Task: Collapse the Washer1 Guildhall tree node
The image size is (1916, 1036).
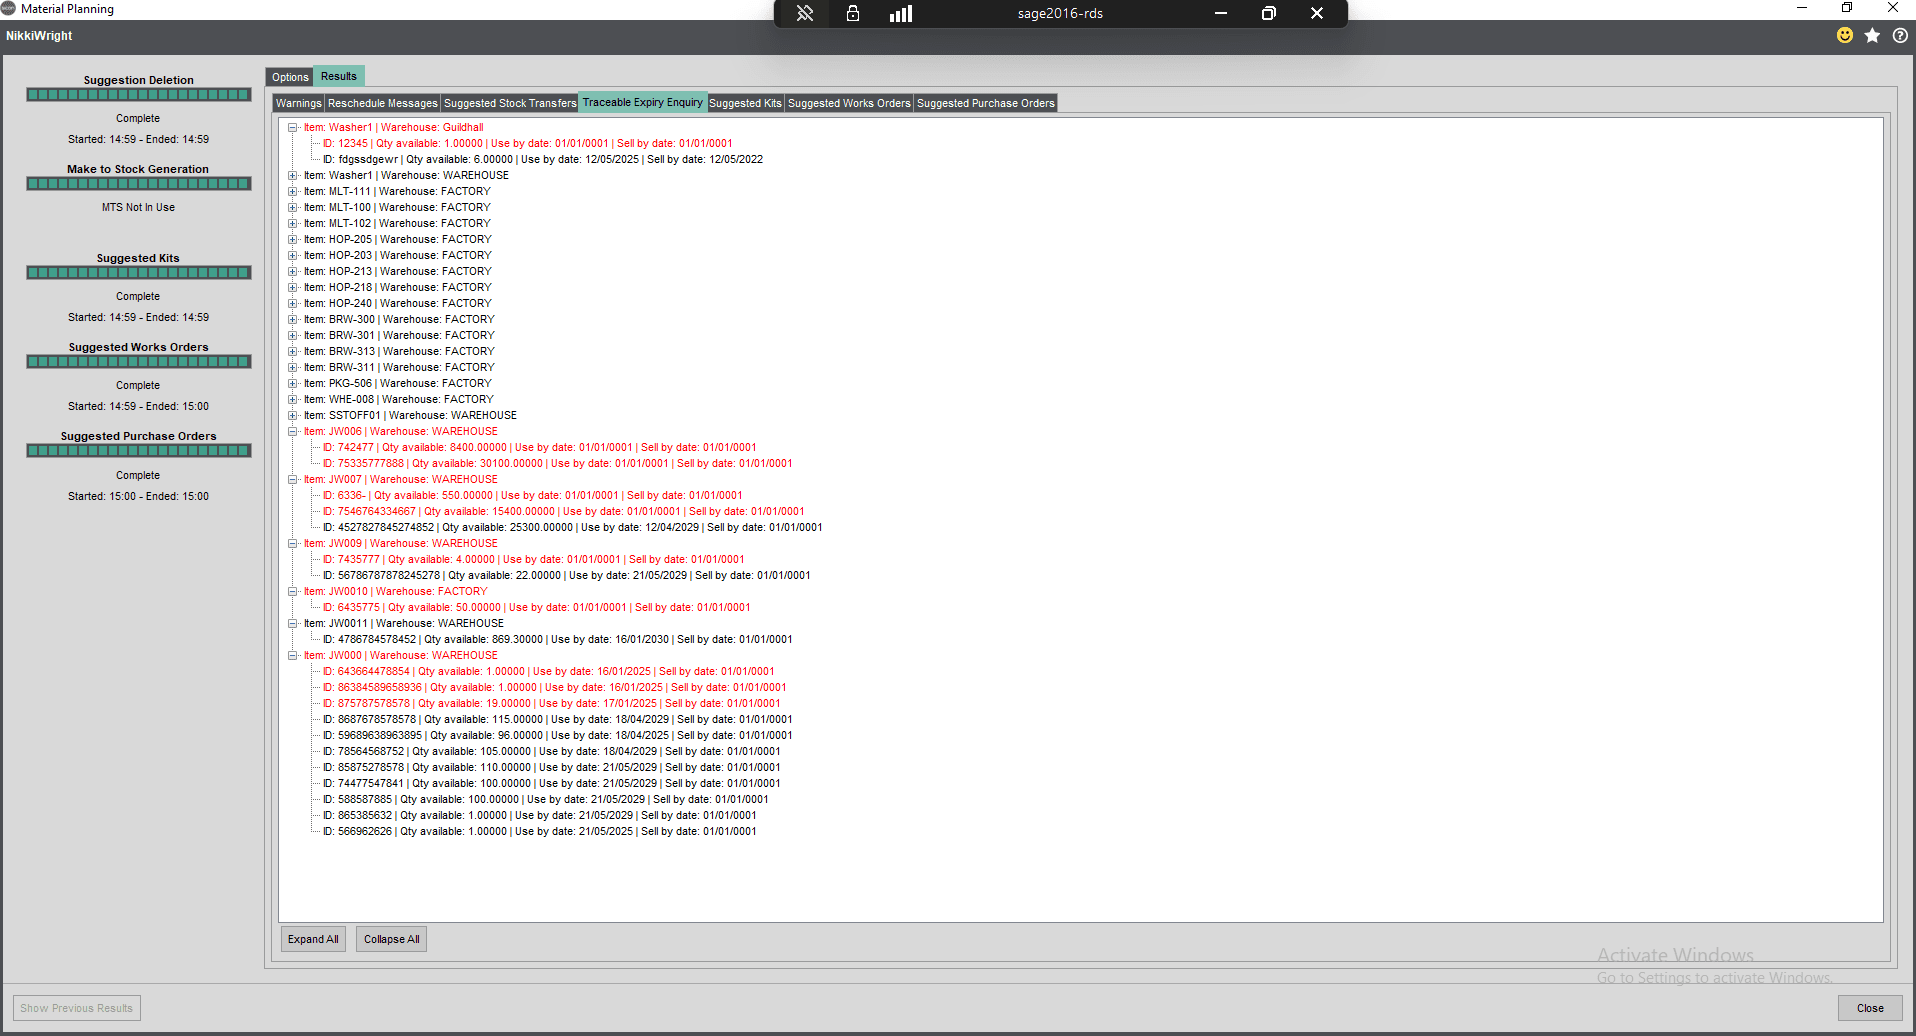Action: (293, 127)
